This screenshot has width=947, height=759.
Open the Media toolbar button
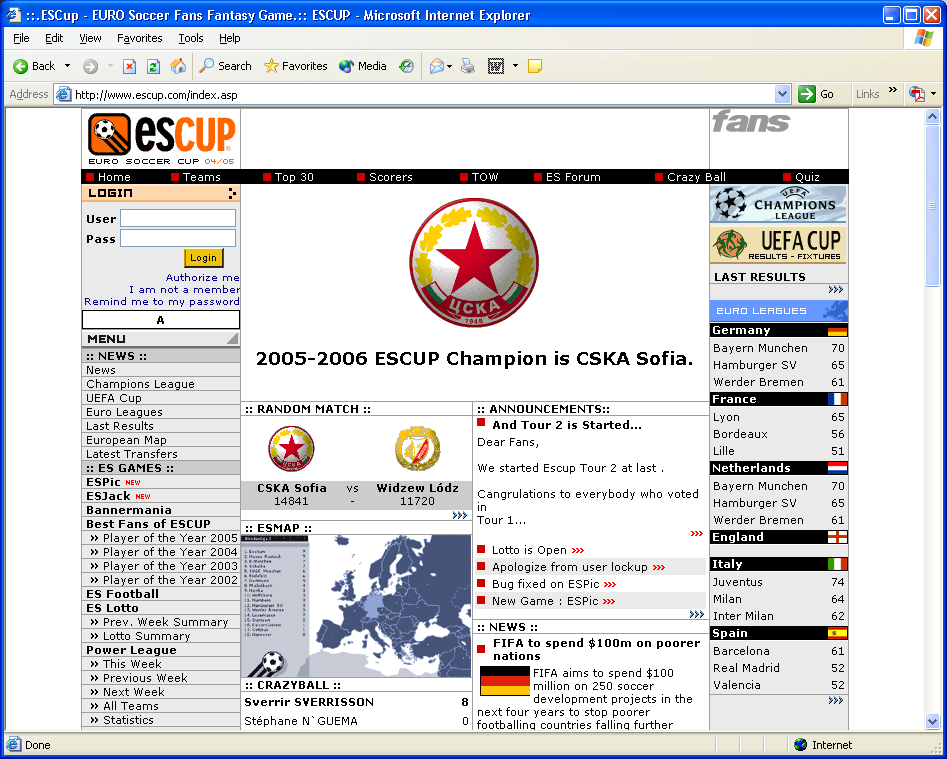pos(362,66)
